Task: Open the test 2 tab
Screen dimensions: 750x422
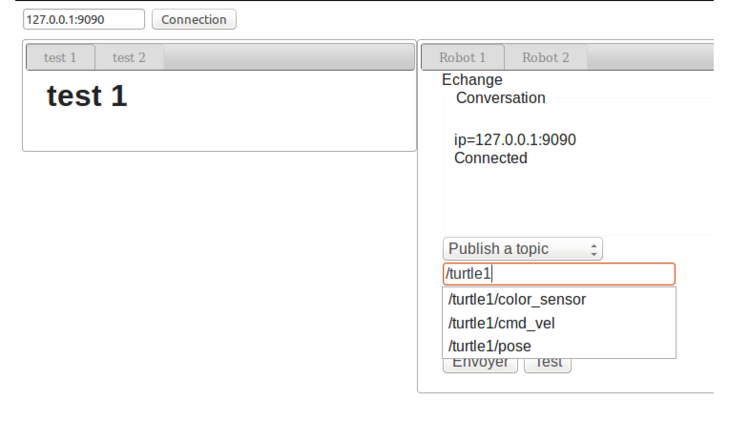Action: point(129,57)
